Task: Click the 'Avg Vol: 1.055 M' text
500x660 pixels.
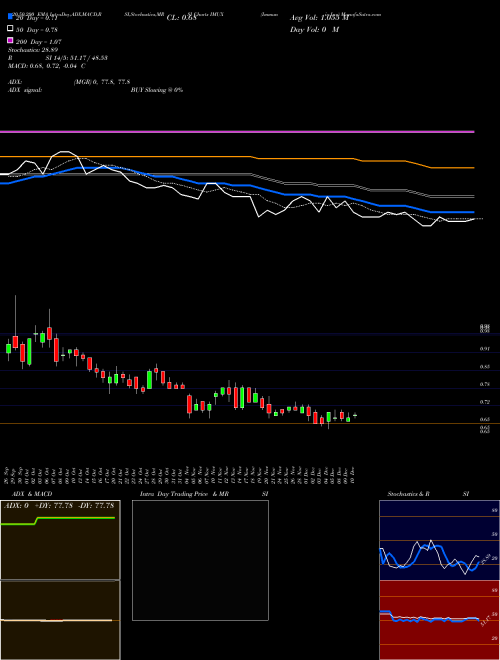Action: tap(319, 18)
